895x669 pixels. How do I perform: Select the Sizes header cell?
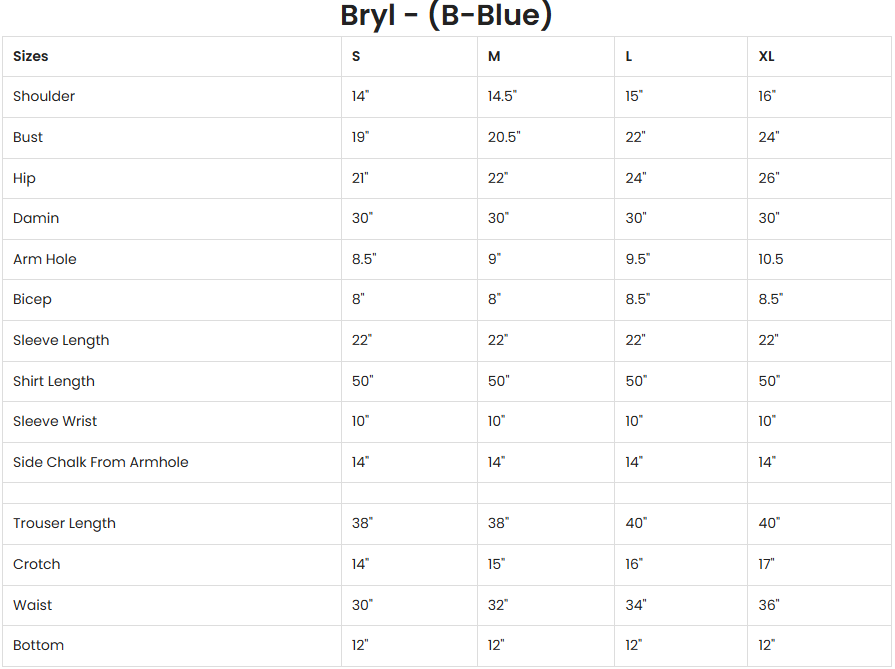tap(31, 56)
